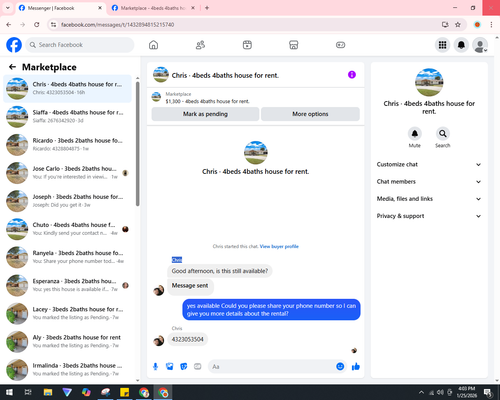The image size is (500, 400).
Task: Open Sticky Notes from the taskbar
Action: tap(125, 392)
